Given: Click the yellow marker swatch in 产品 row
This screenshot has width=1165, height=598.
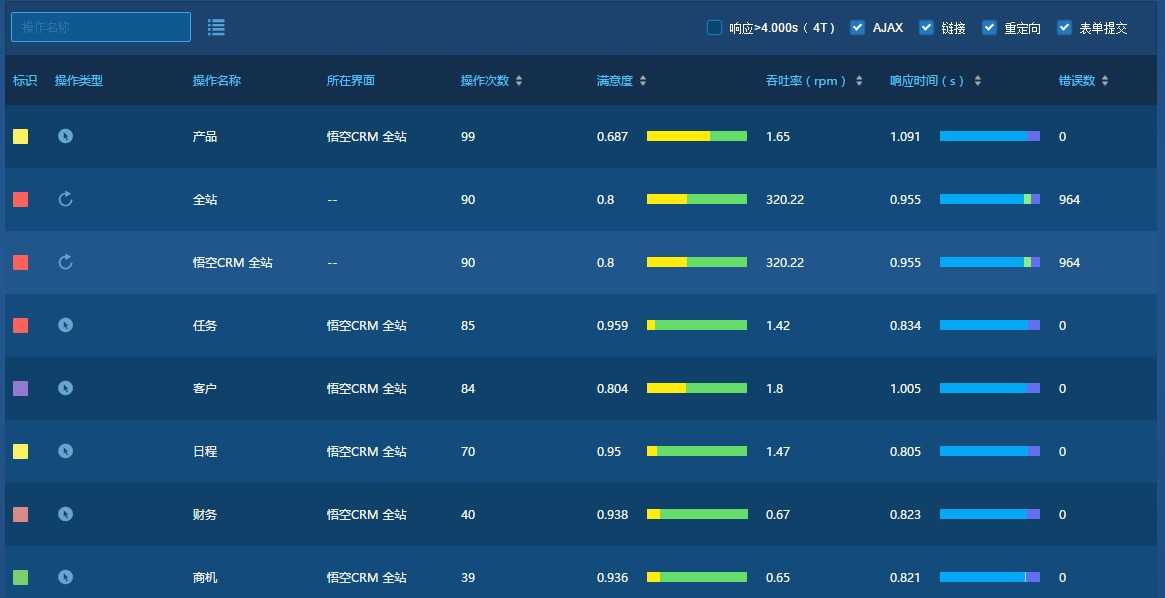Looking at the screenshot, I should 21,136.
